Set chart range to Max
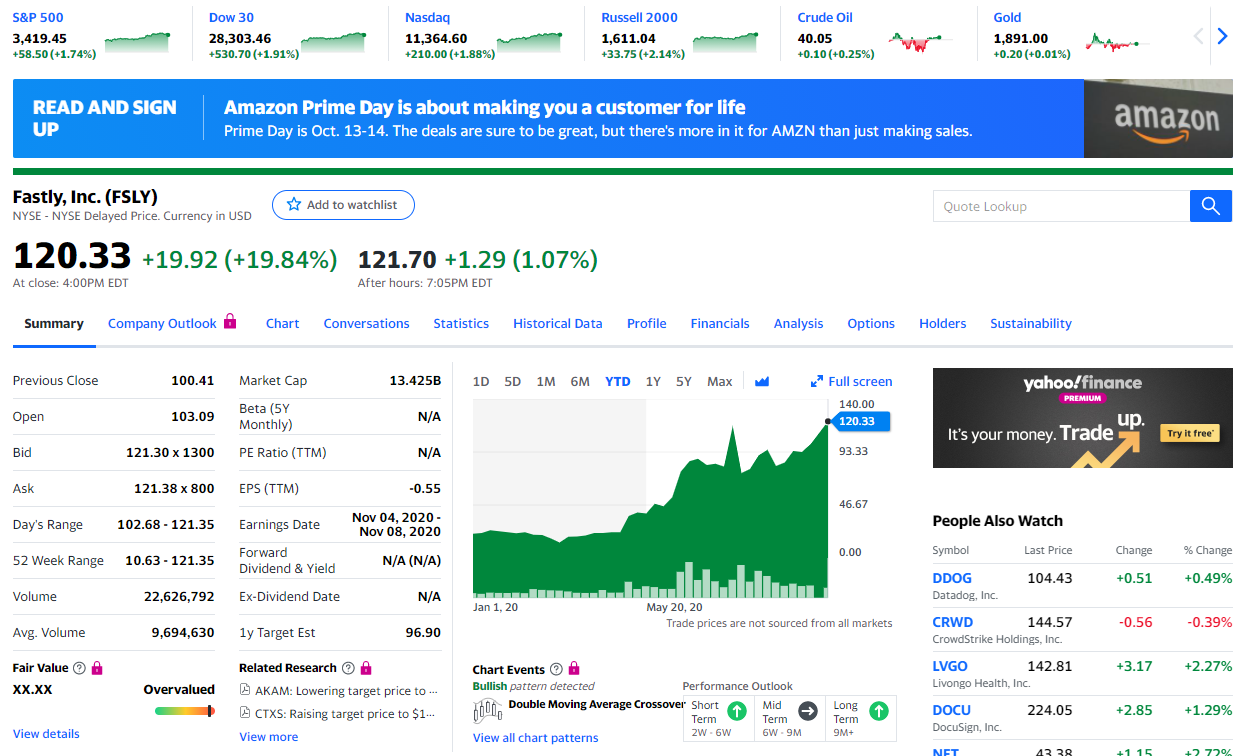1237x756 pixels. coord(719,381)
